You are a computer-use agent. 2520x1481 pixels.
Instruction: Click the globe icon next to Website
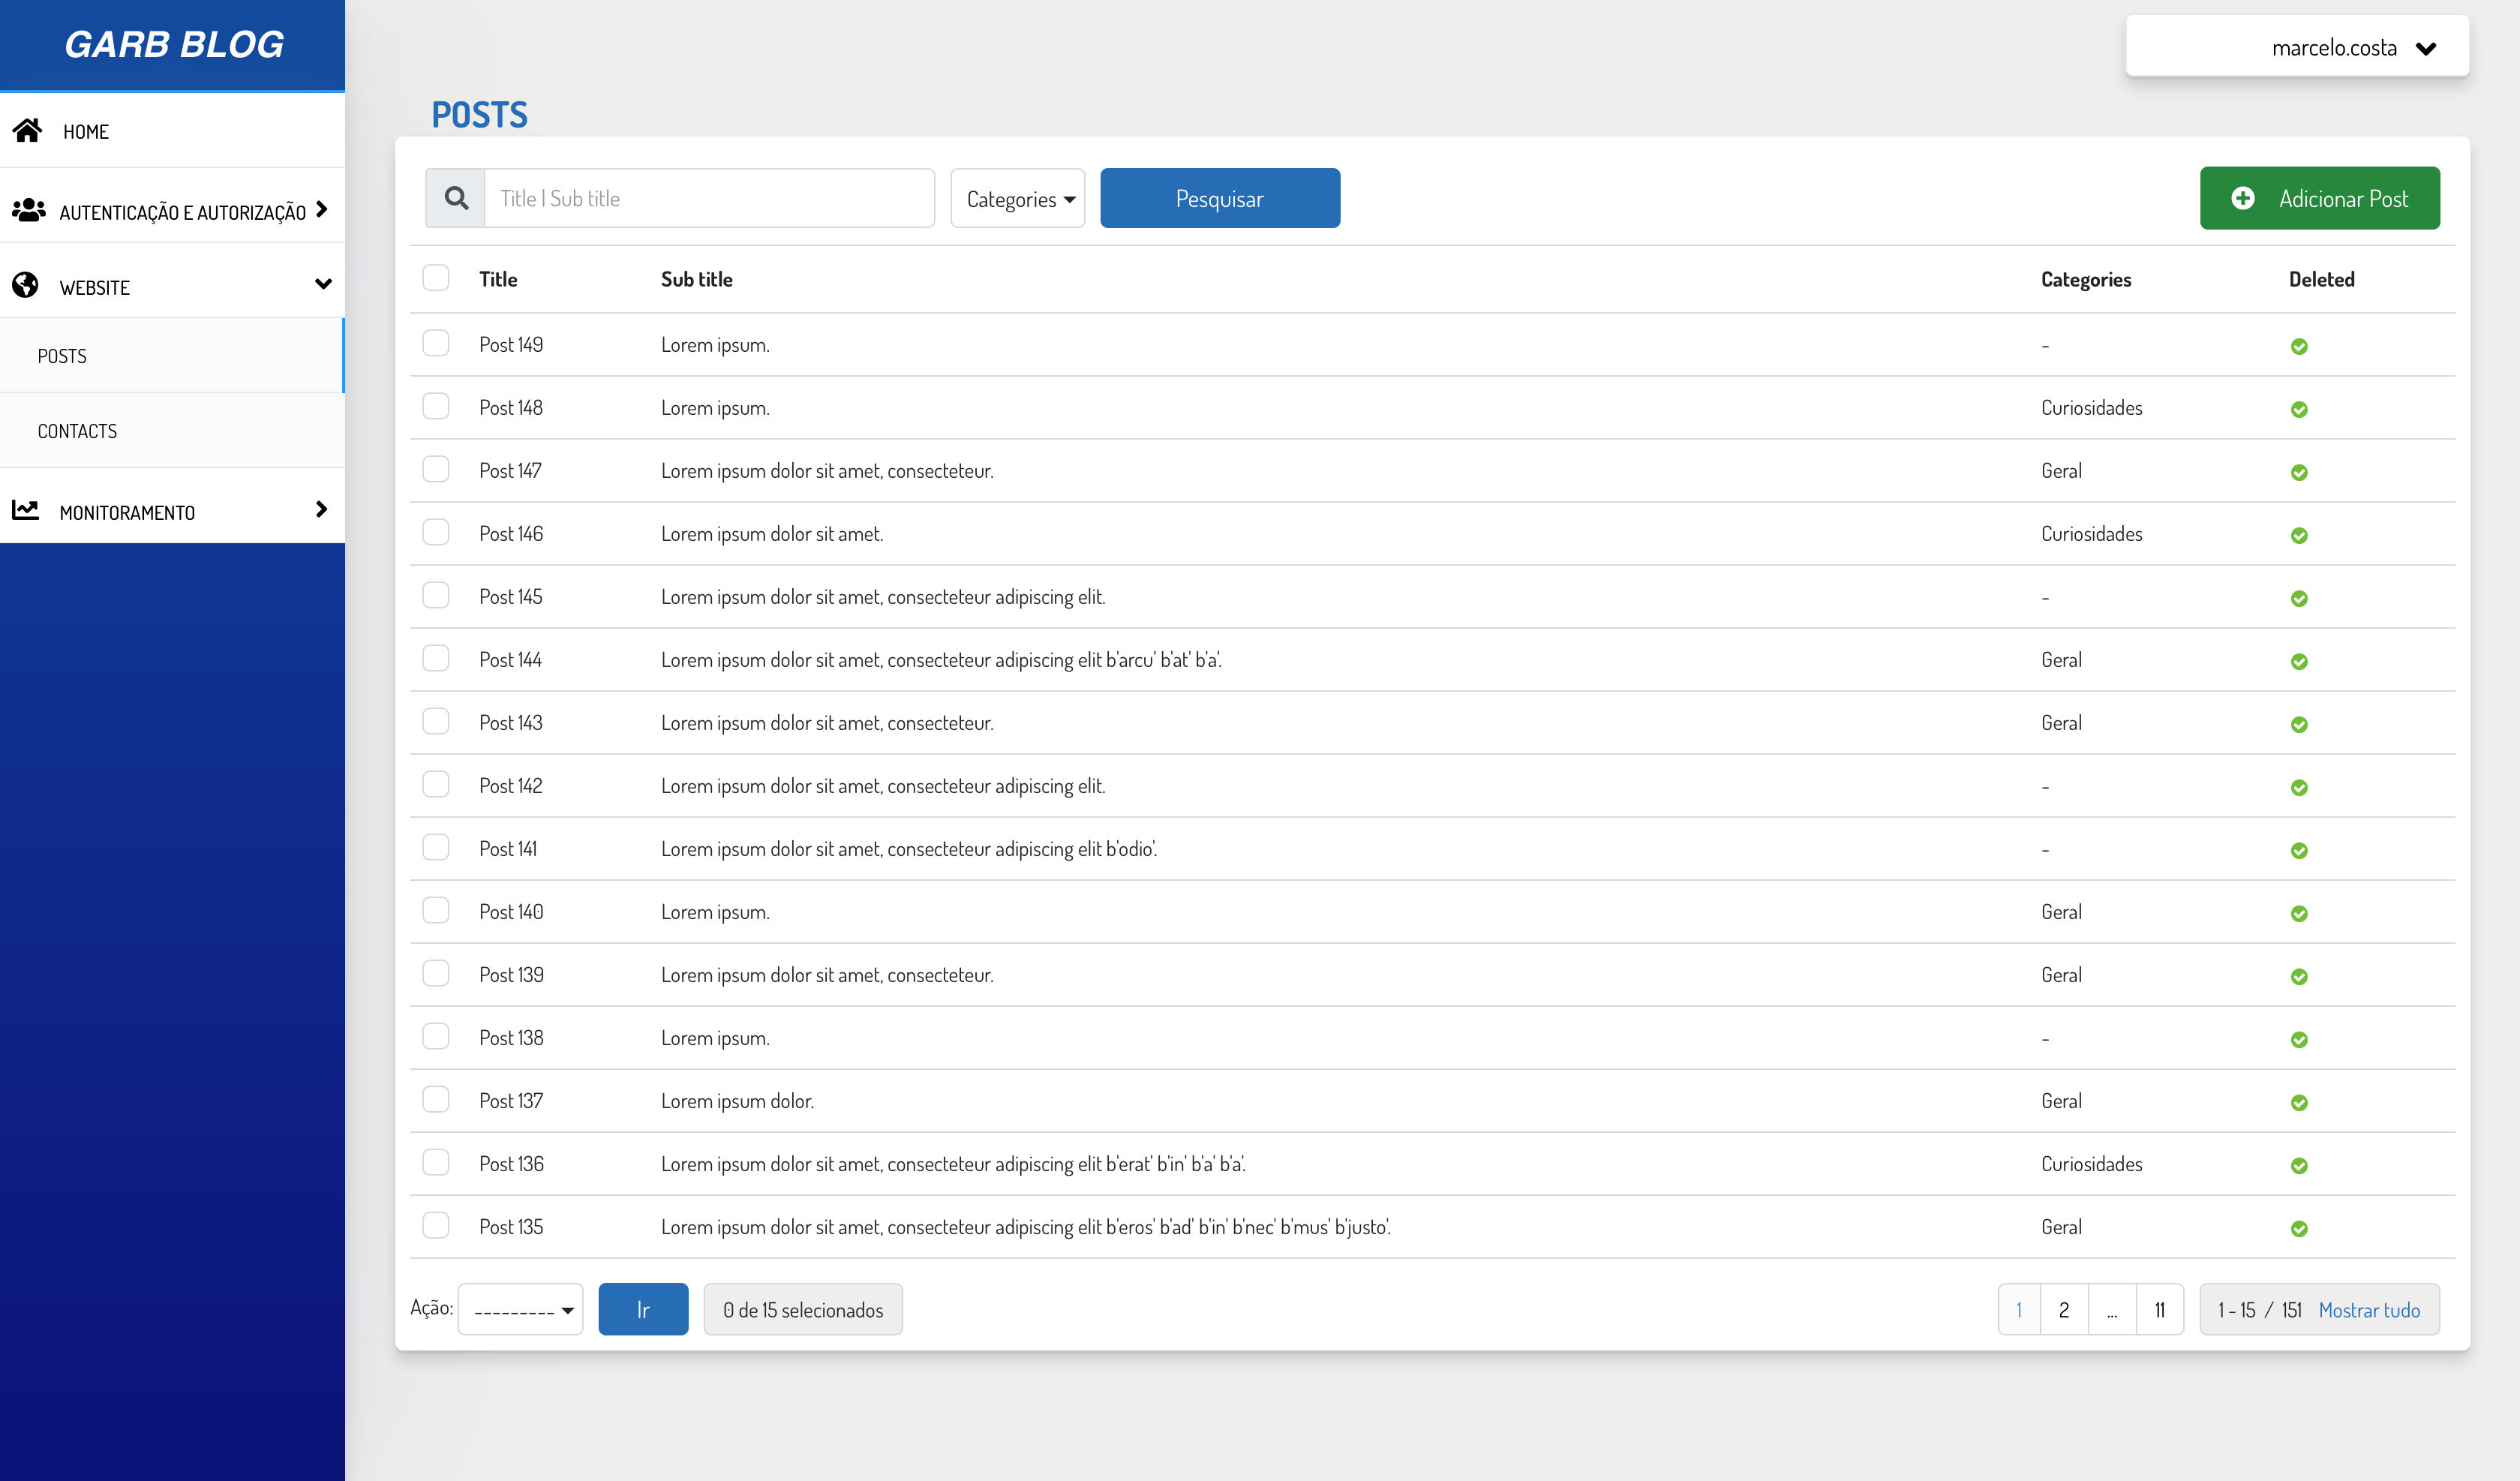pyautogui.click(x=25, y=285)
